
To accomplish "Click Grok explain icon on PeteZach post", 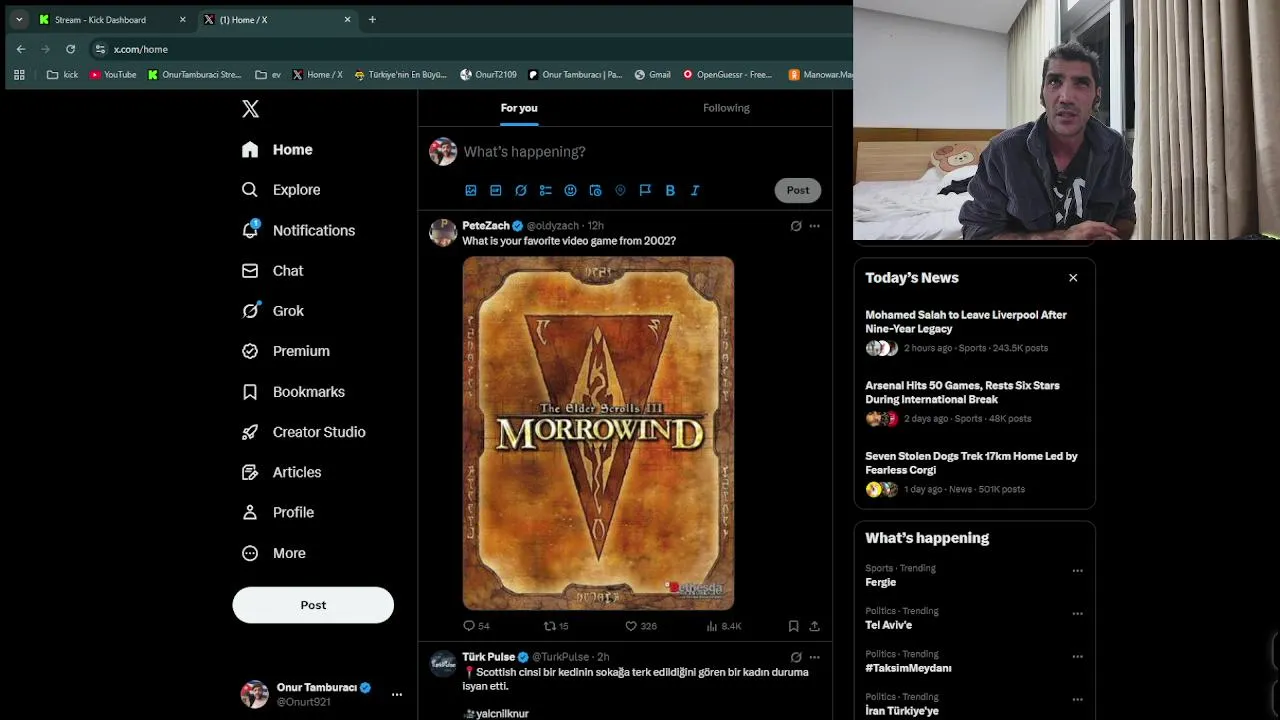I will click(796, 226).
